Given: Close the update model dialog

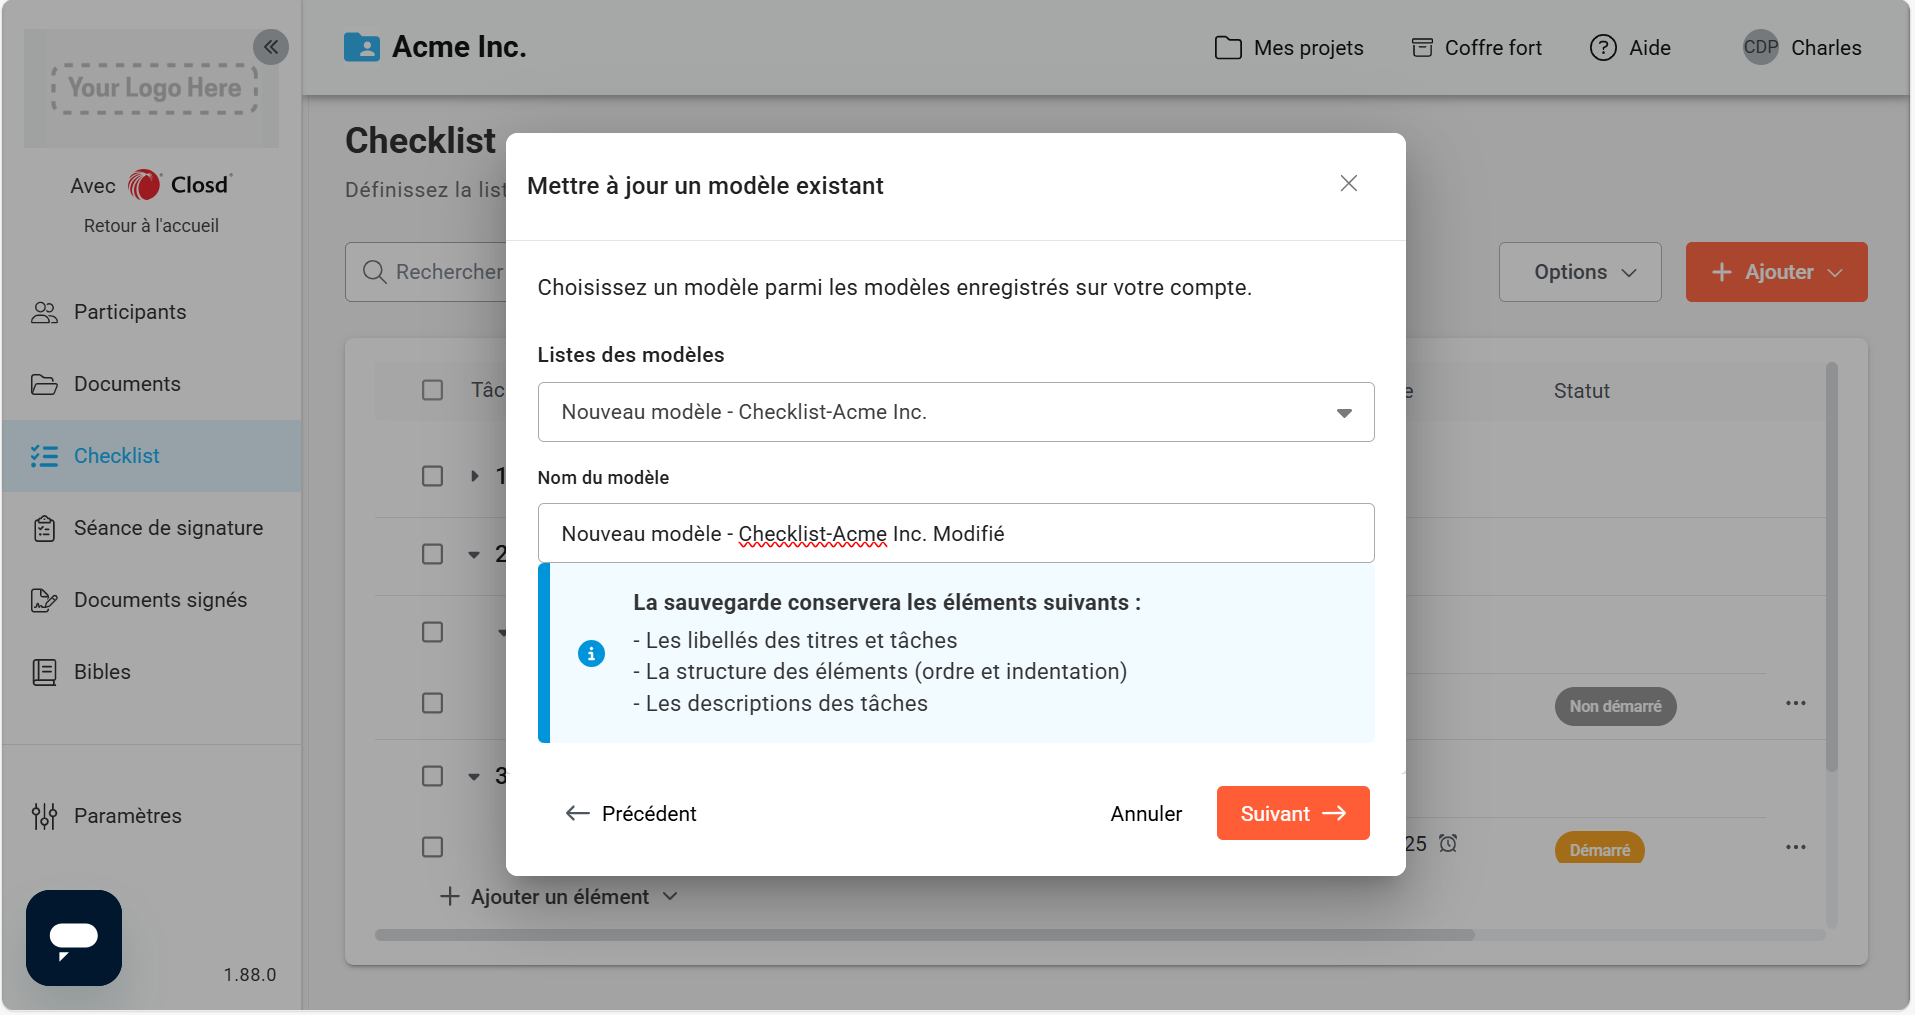Looking at the screenshot, I should (1348, 184).
